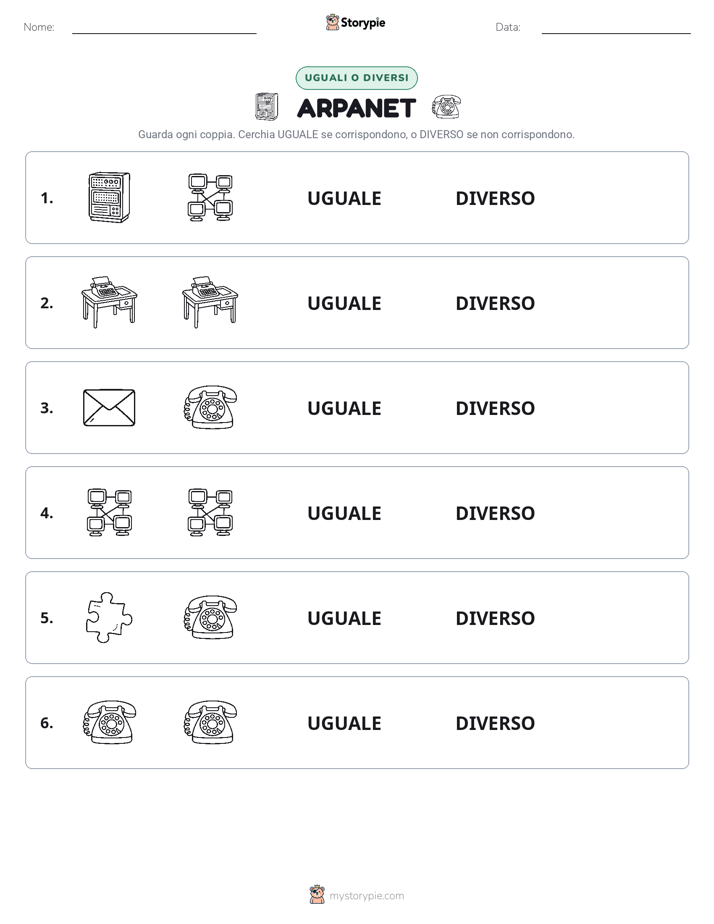Click the Storypie logo at the top
The height and width of the screenshot is (924, 714).
pos(356,22)
